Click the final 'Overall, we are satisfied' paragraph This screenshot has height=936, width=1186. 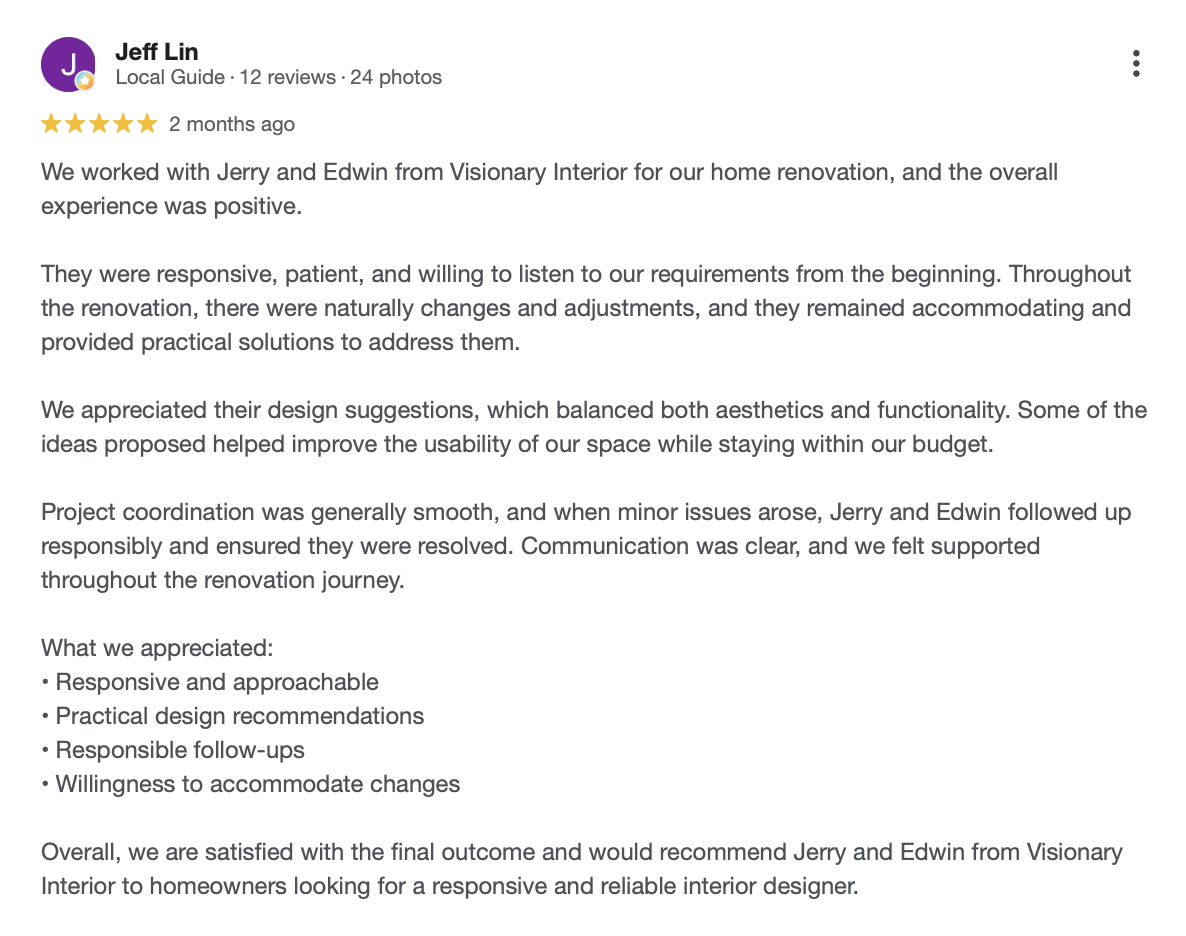click(582, 869)
